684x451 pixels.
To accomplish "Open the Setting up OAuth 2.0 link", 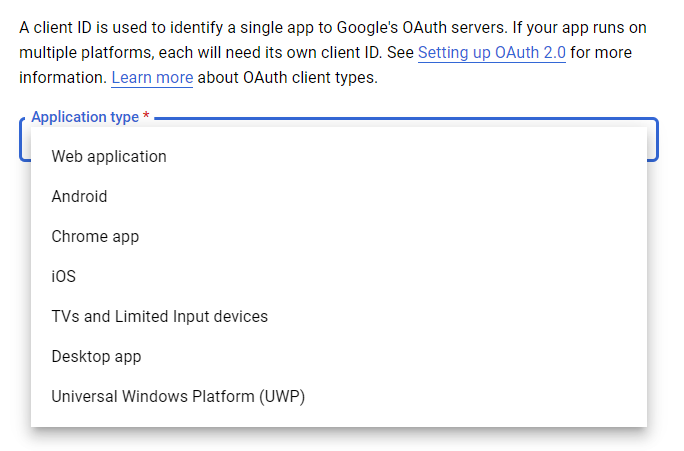I will [x=492, y=53].
